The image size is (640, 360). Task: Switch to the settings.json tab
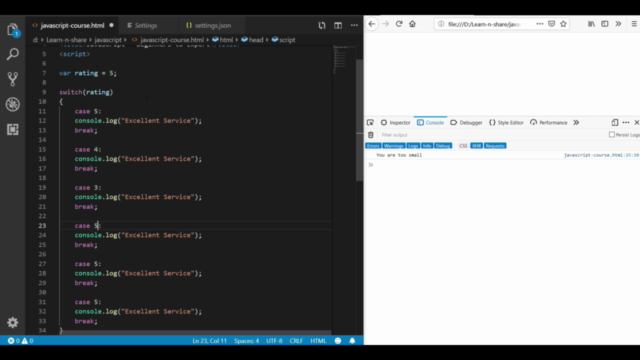(x=213, y=25)
